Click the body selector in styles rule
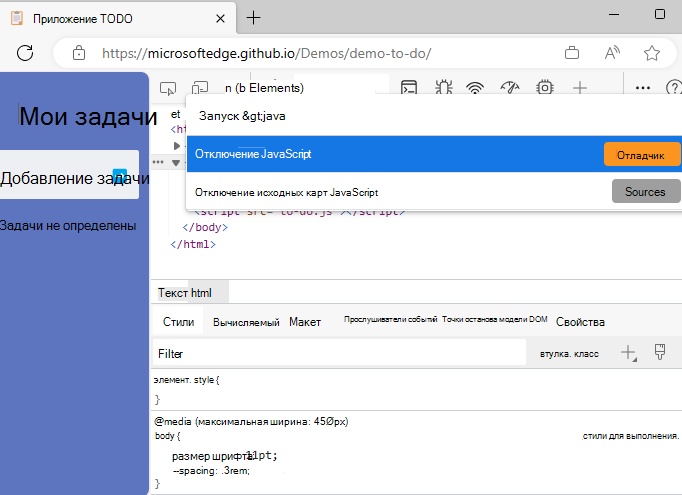 pos(164,436)
